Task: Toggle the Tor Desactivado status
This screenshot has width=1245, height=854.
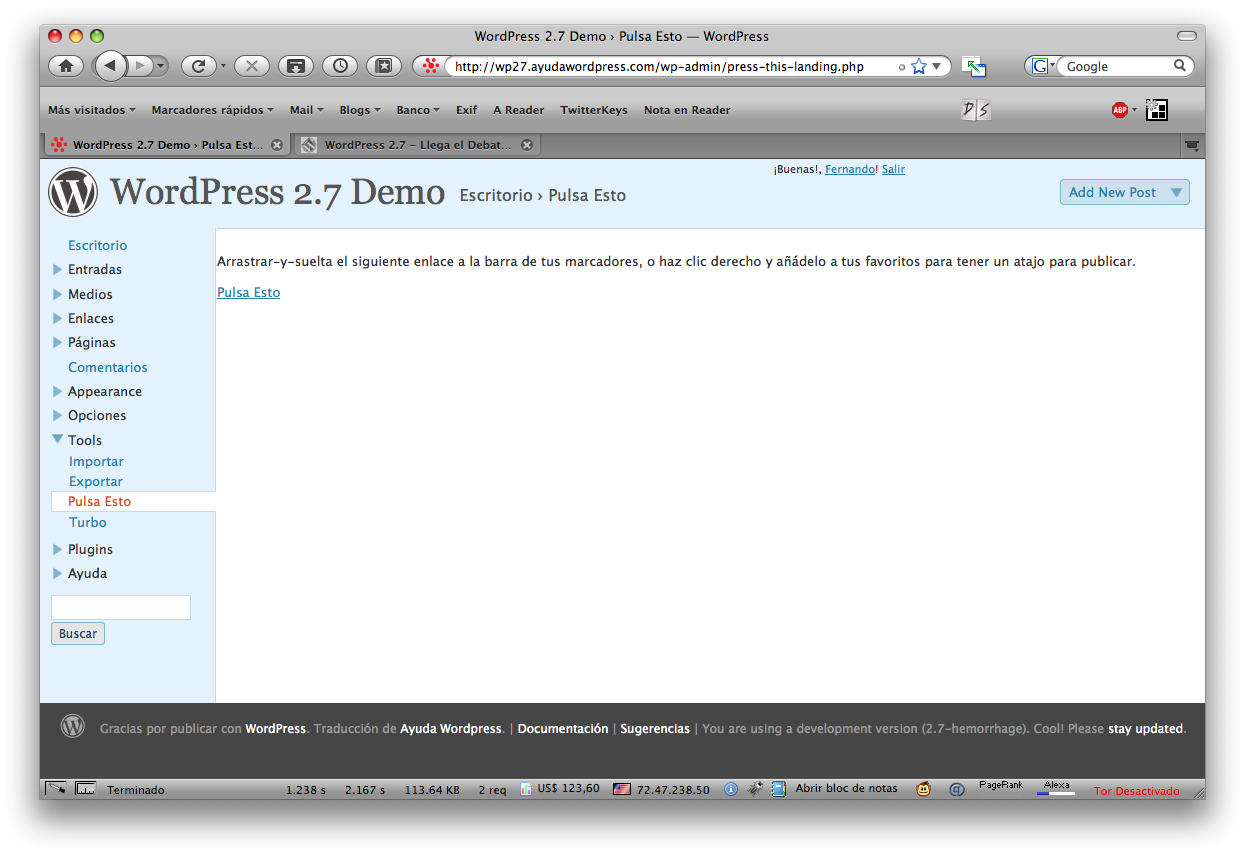Action: (1136, 790)
